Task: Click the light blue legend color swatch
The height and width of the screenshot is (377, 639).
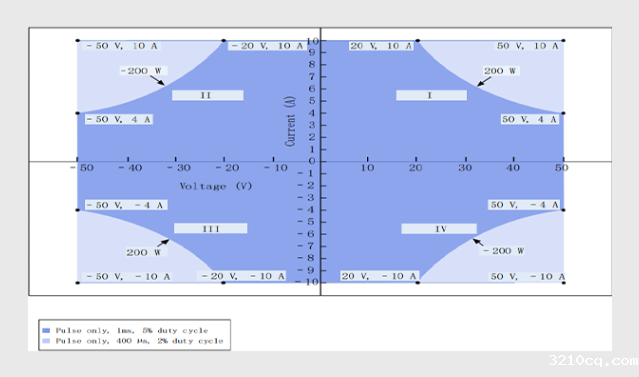Action: 46,341
